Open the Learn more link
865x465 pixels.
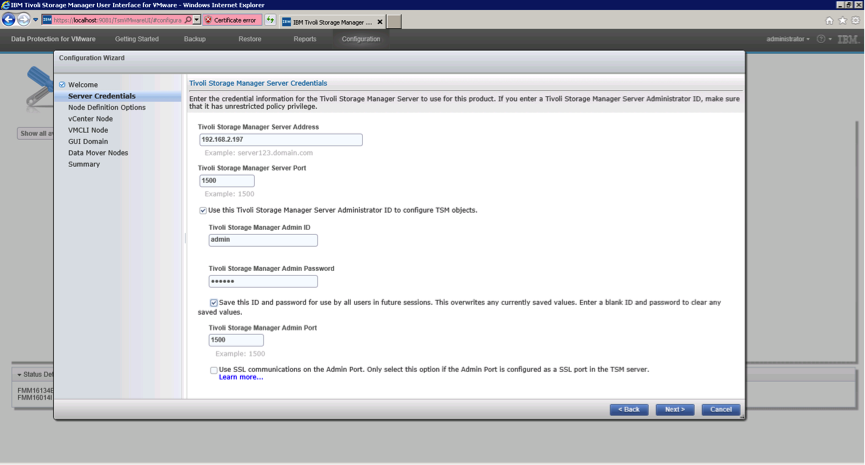pos(241,377)
